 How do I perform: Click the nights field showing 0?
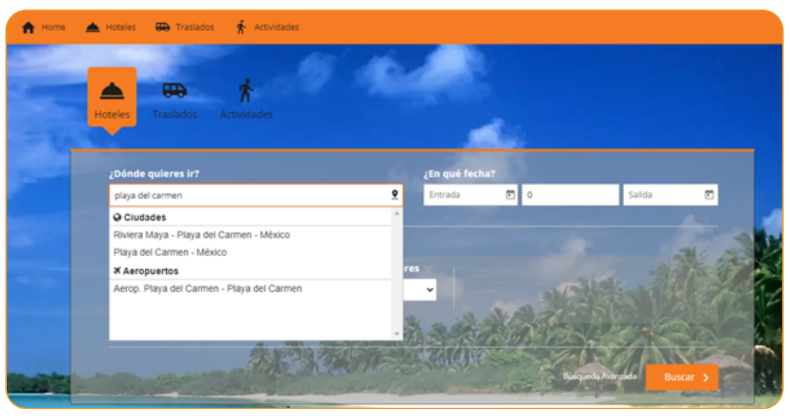click(x=569, y=195)
